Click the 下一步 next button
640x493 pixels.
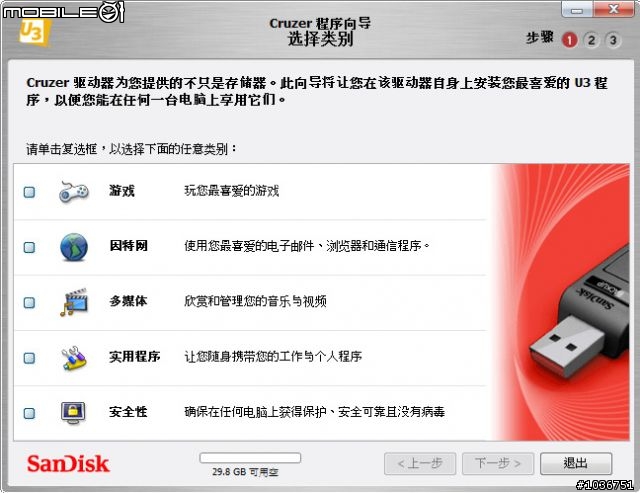click(x=498, y=464)
